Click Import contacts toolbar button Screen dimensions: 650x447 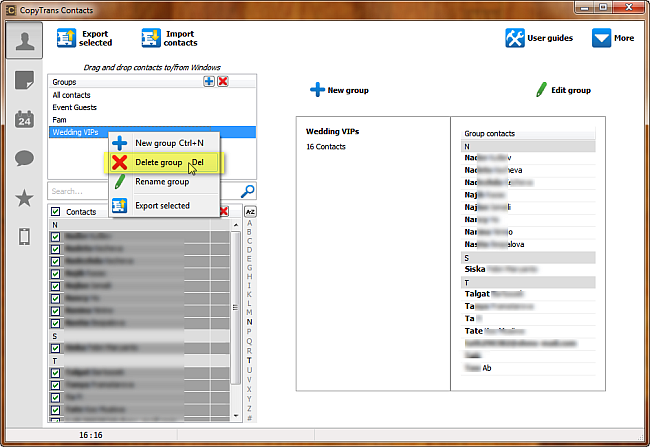170,38
